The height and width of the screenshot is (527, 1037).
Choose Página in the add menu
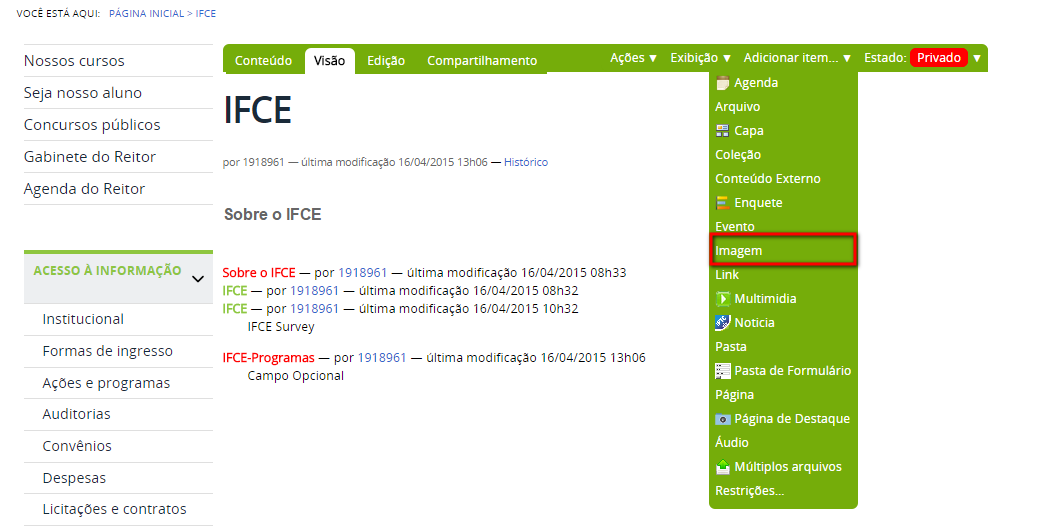point(734,395)
